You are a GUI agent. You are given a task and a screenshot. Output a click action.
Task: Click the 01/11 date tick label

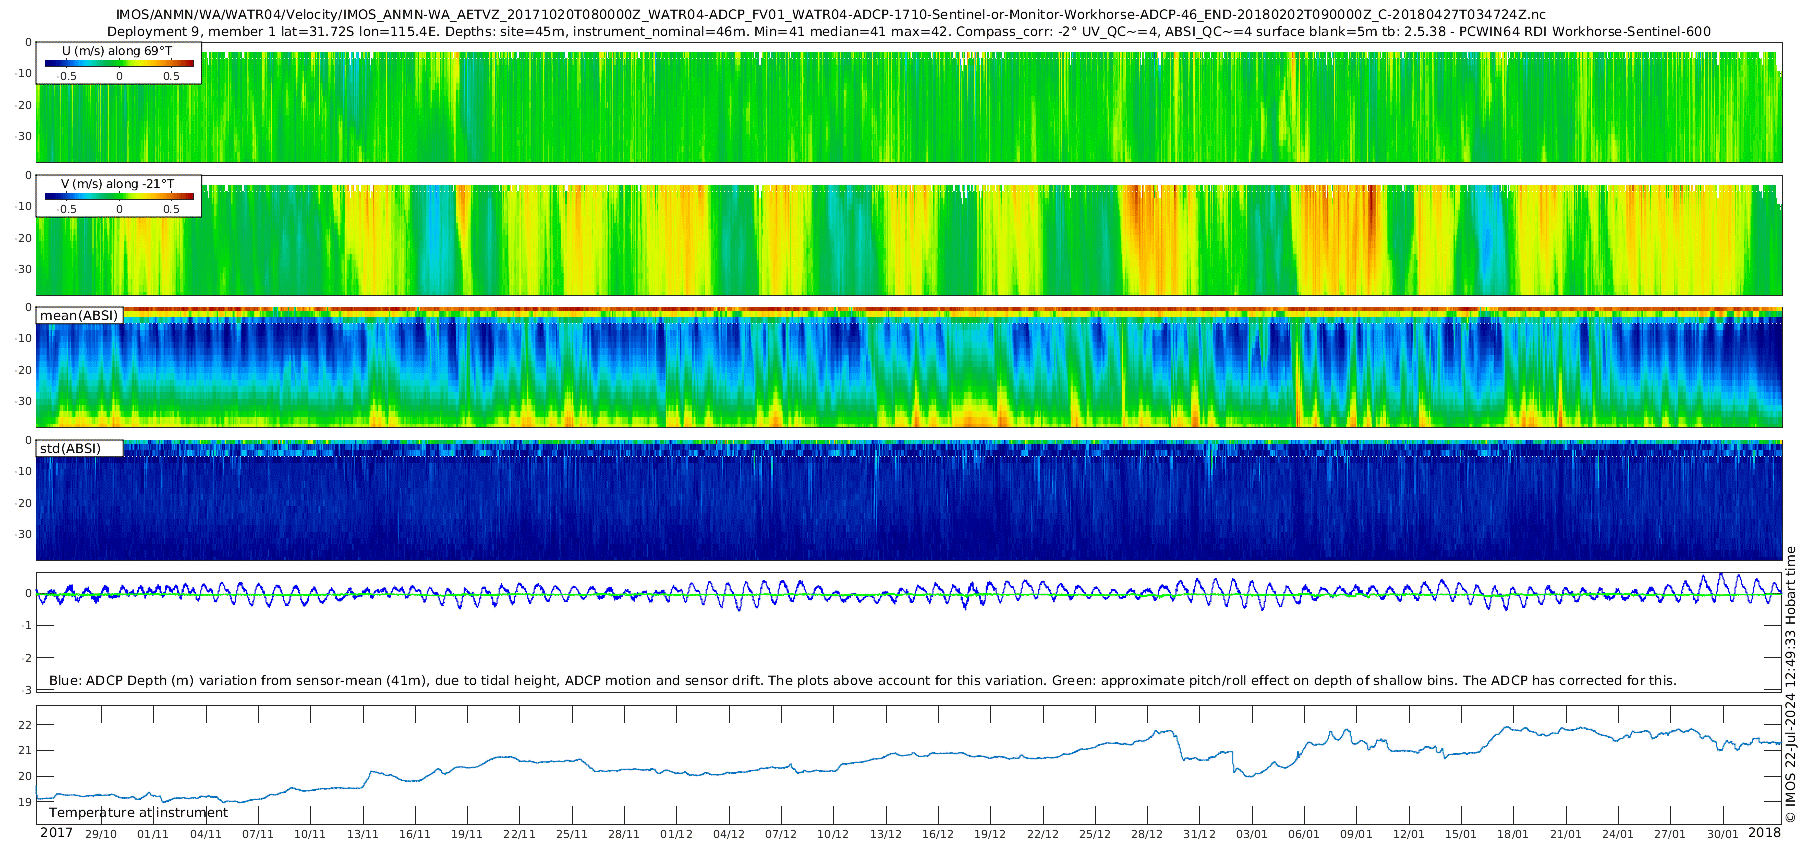click(153, 834)
